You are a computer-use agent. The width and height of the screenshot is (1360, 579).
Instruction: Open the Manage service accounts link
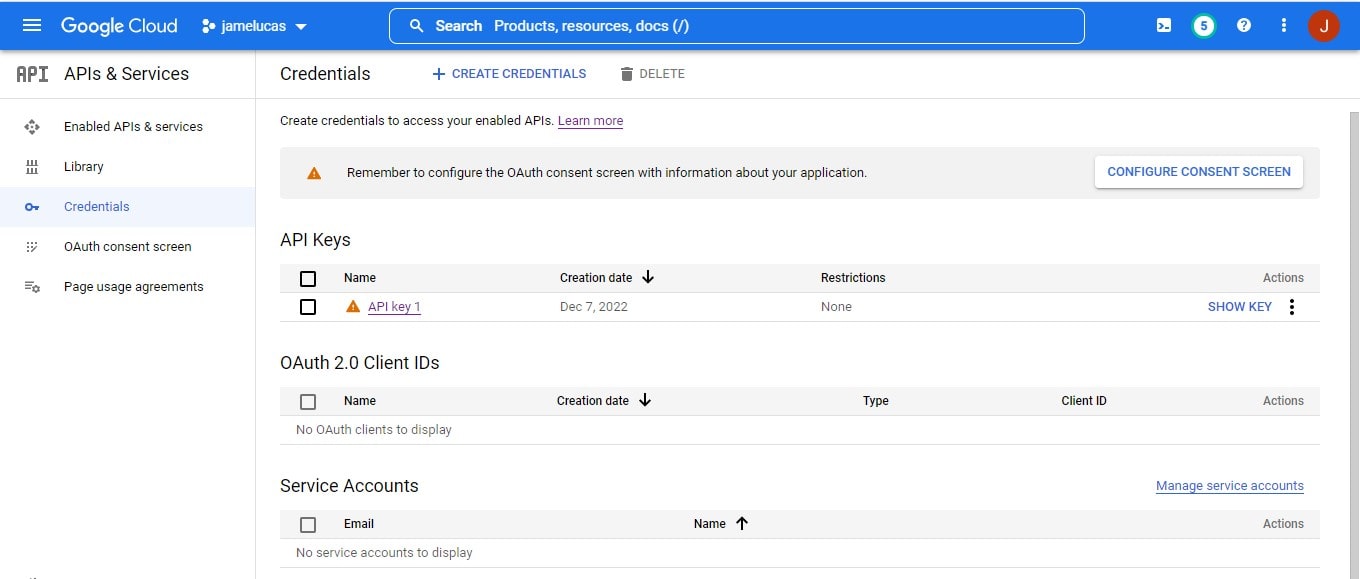pos(1229,486)
